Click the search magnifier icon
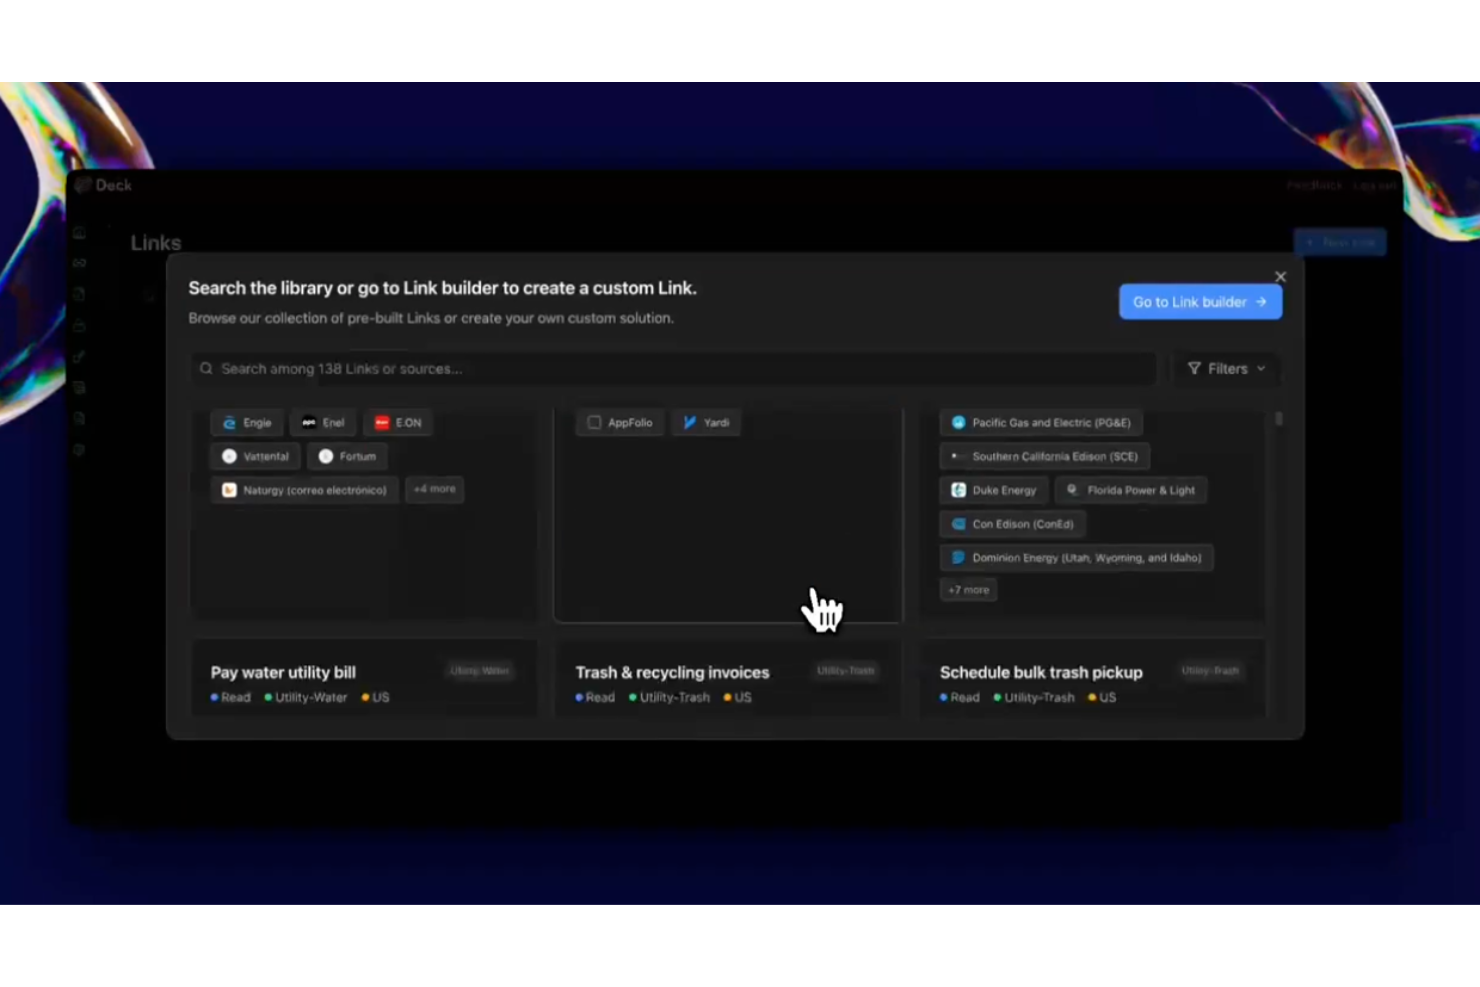 coord(206,368)
